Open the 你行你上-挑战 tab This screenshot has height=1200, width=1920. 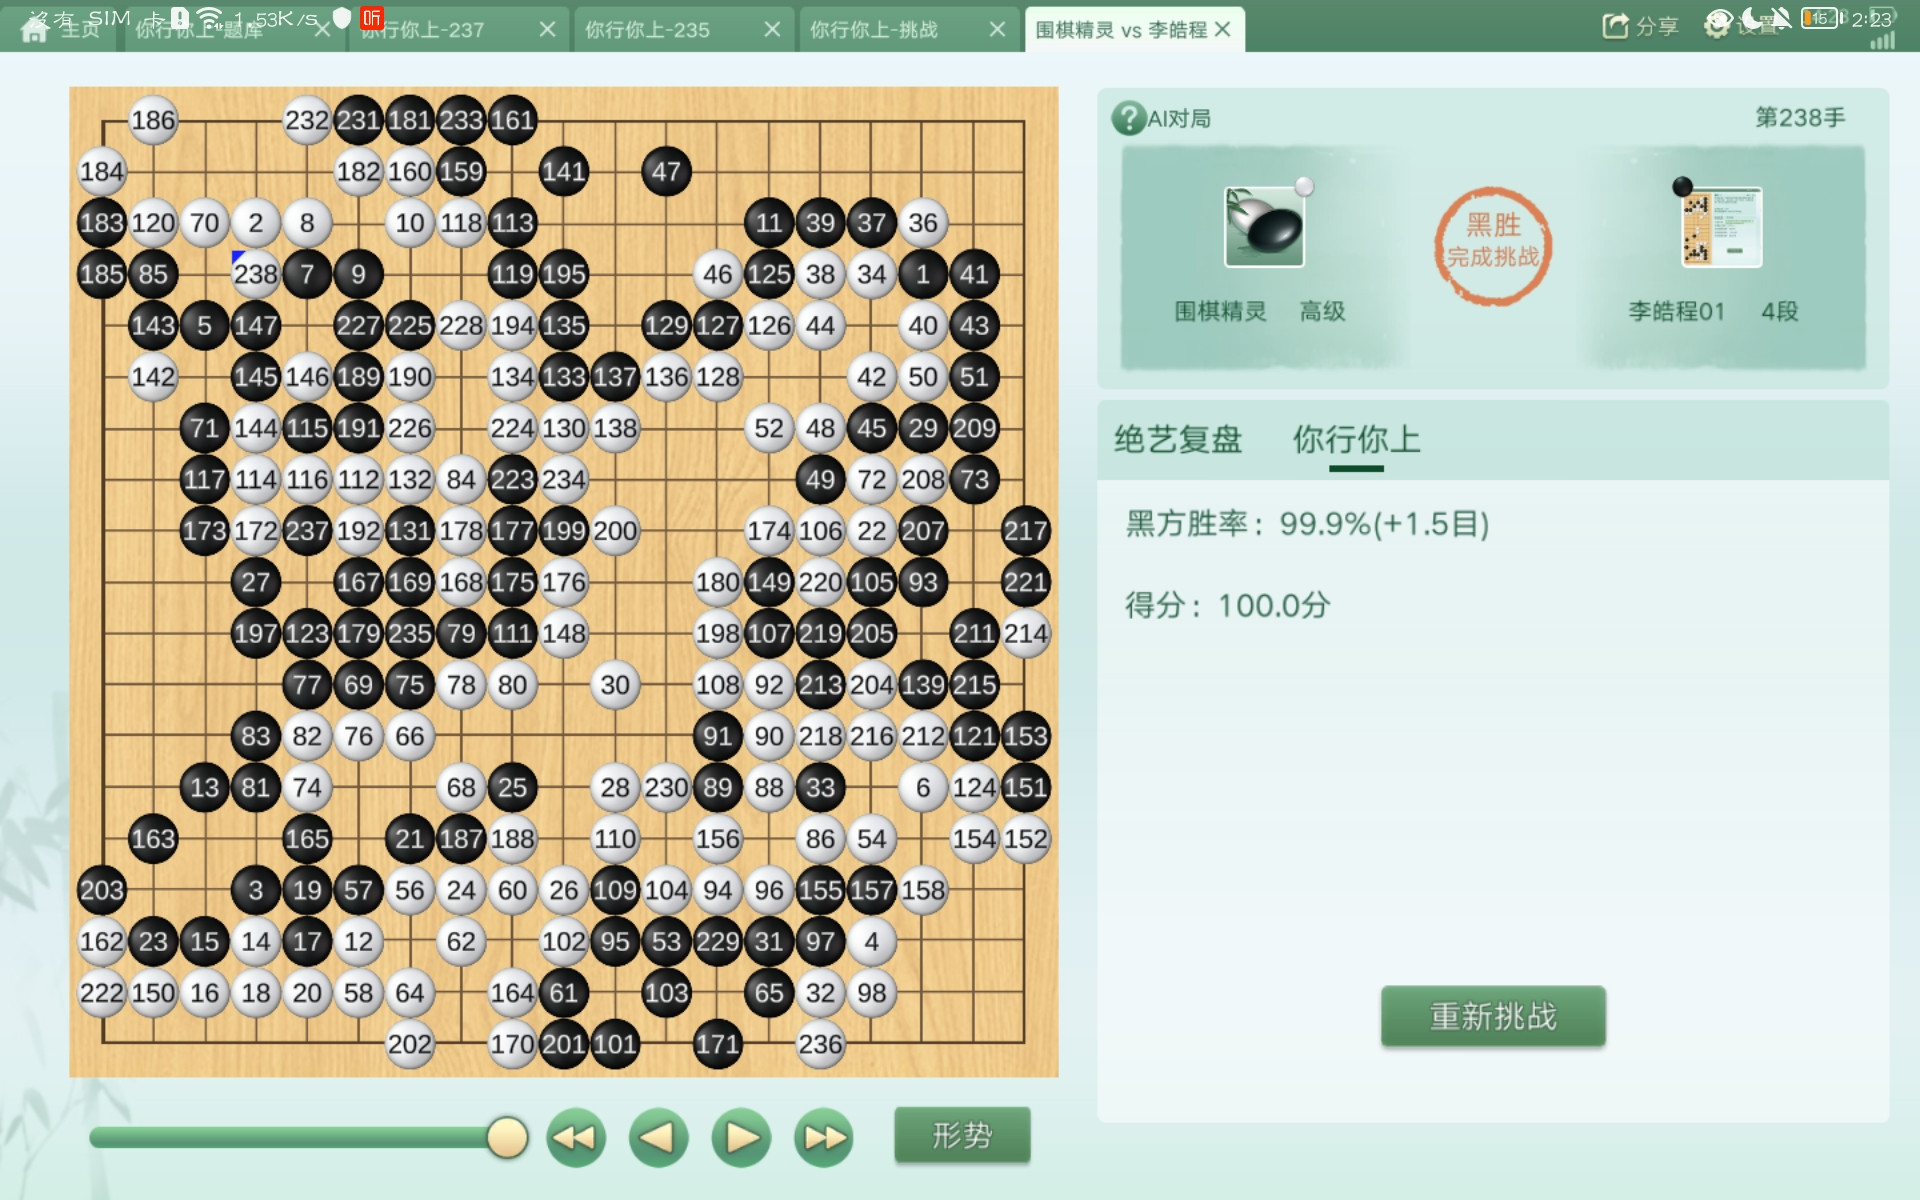coord(874,30)
